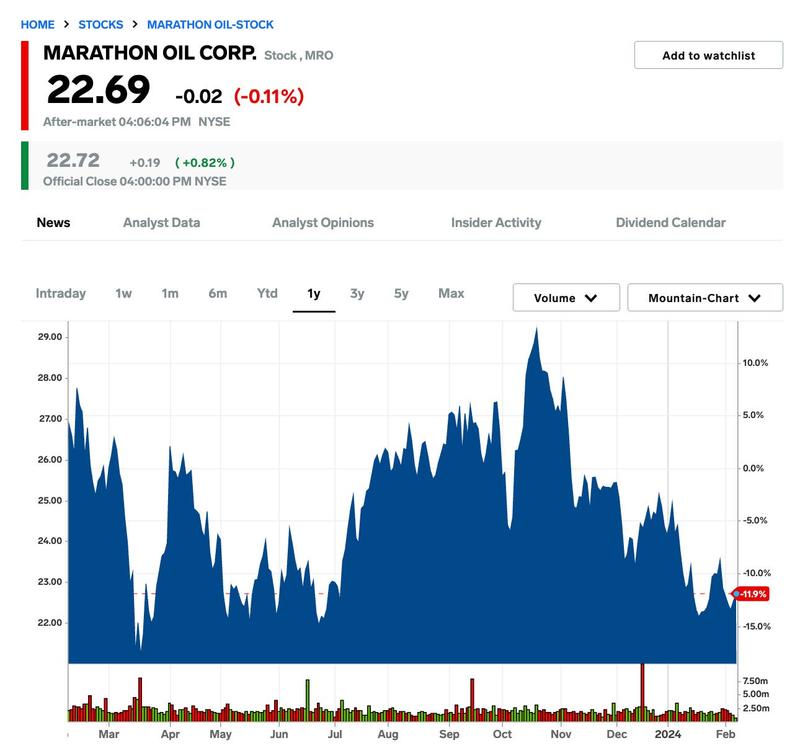View Insider Activity tab
The height and width of the screenshot is (748, 800).
(496, 222)
